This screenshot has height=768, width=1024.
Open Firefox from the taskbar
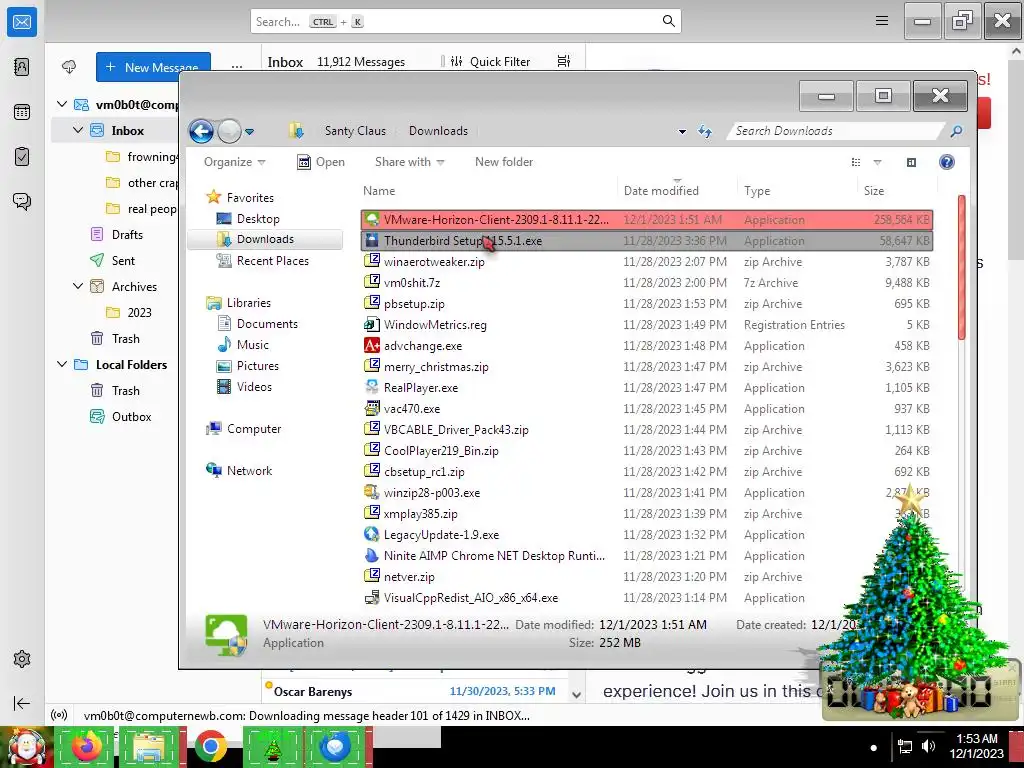coord(87,746)
